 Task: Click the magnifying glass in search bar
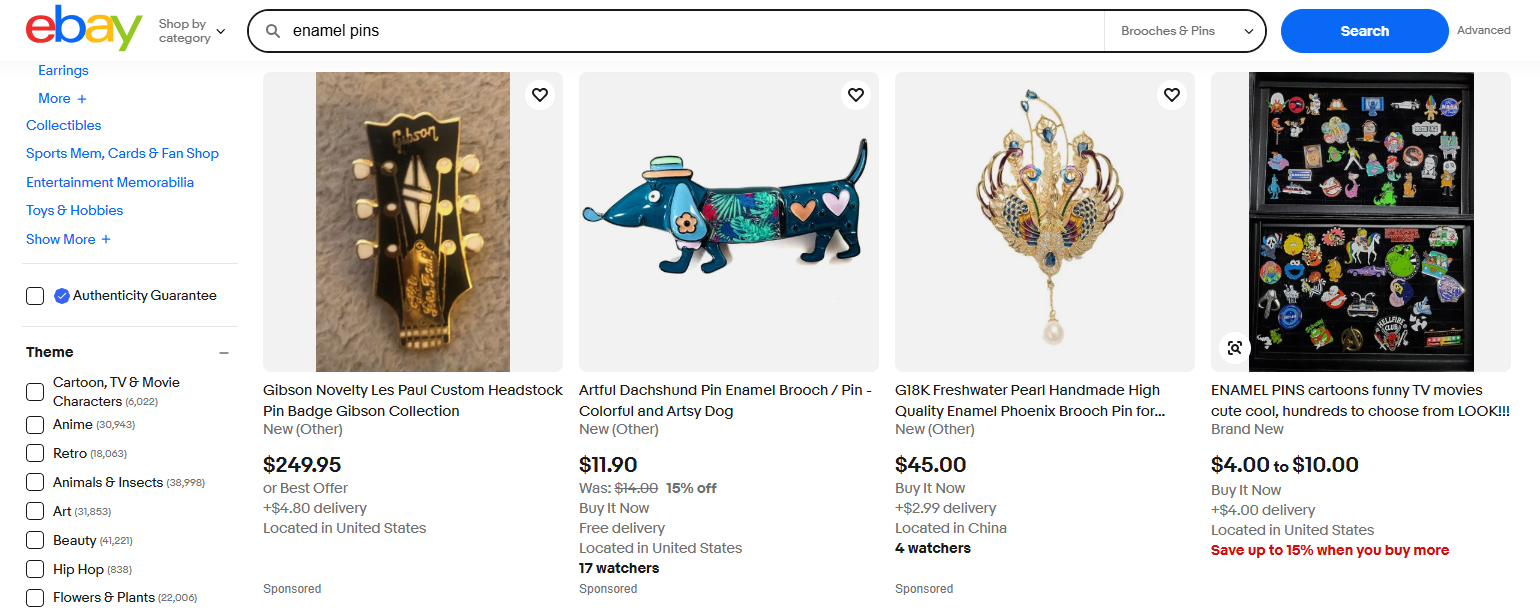click(272, 31)
